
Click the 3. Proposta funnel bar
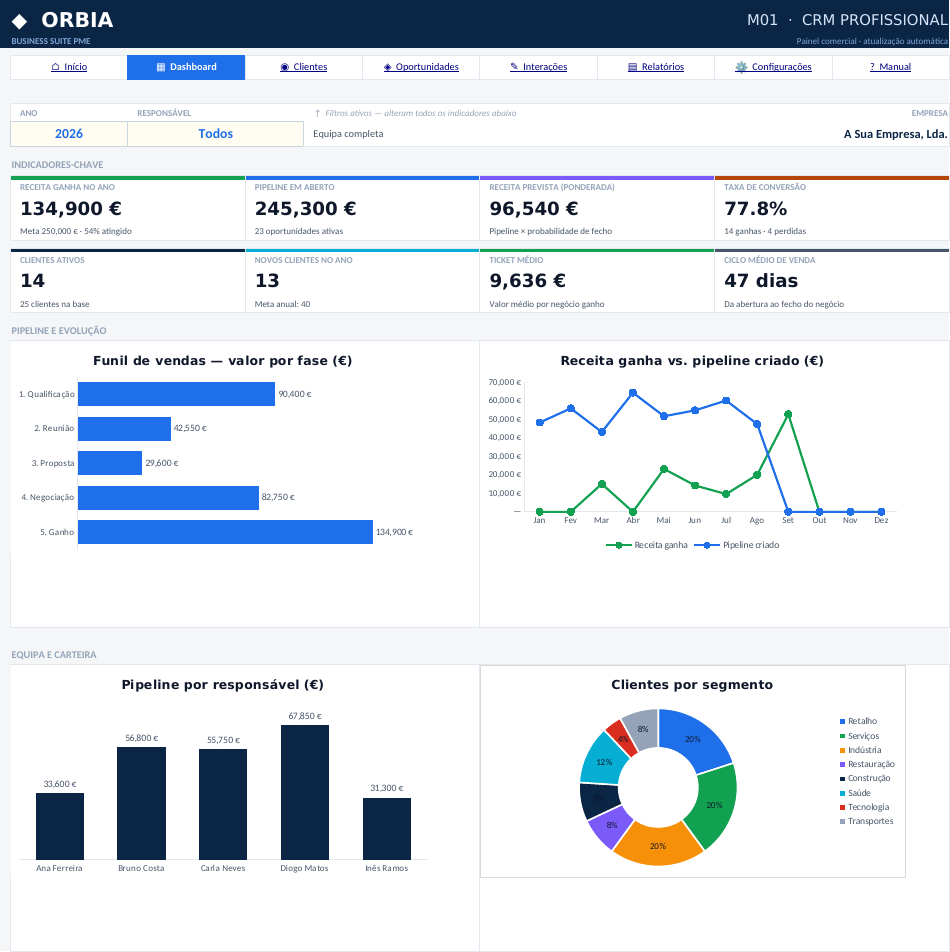pyautogui.click(x=110, y=463)
